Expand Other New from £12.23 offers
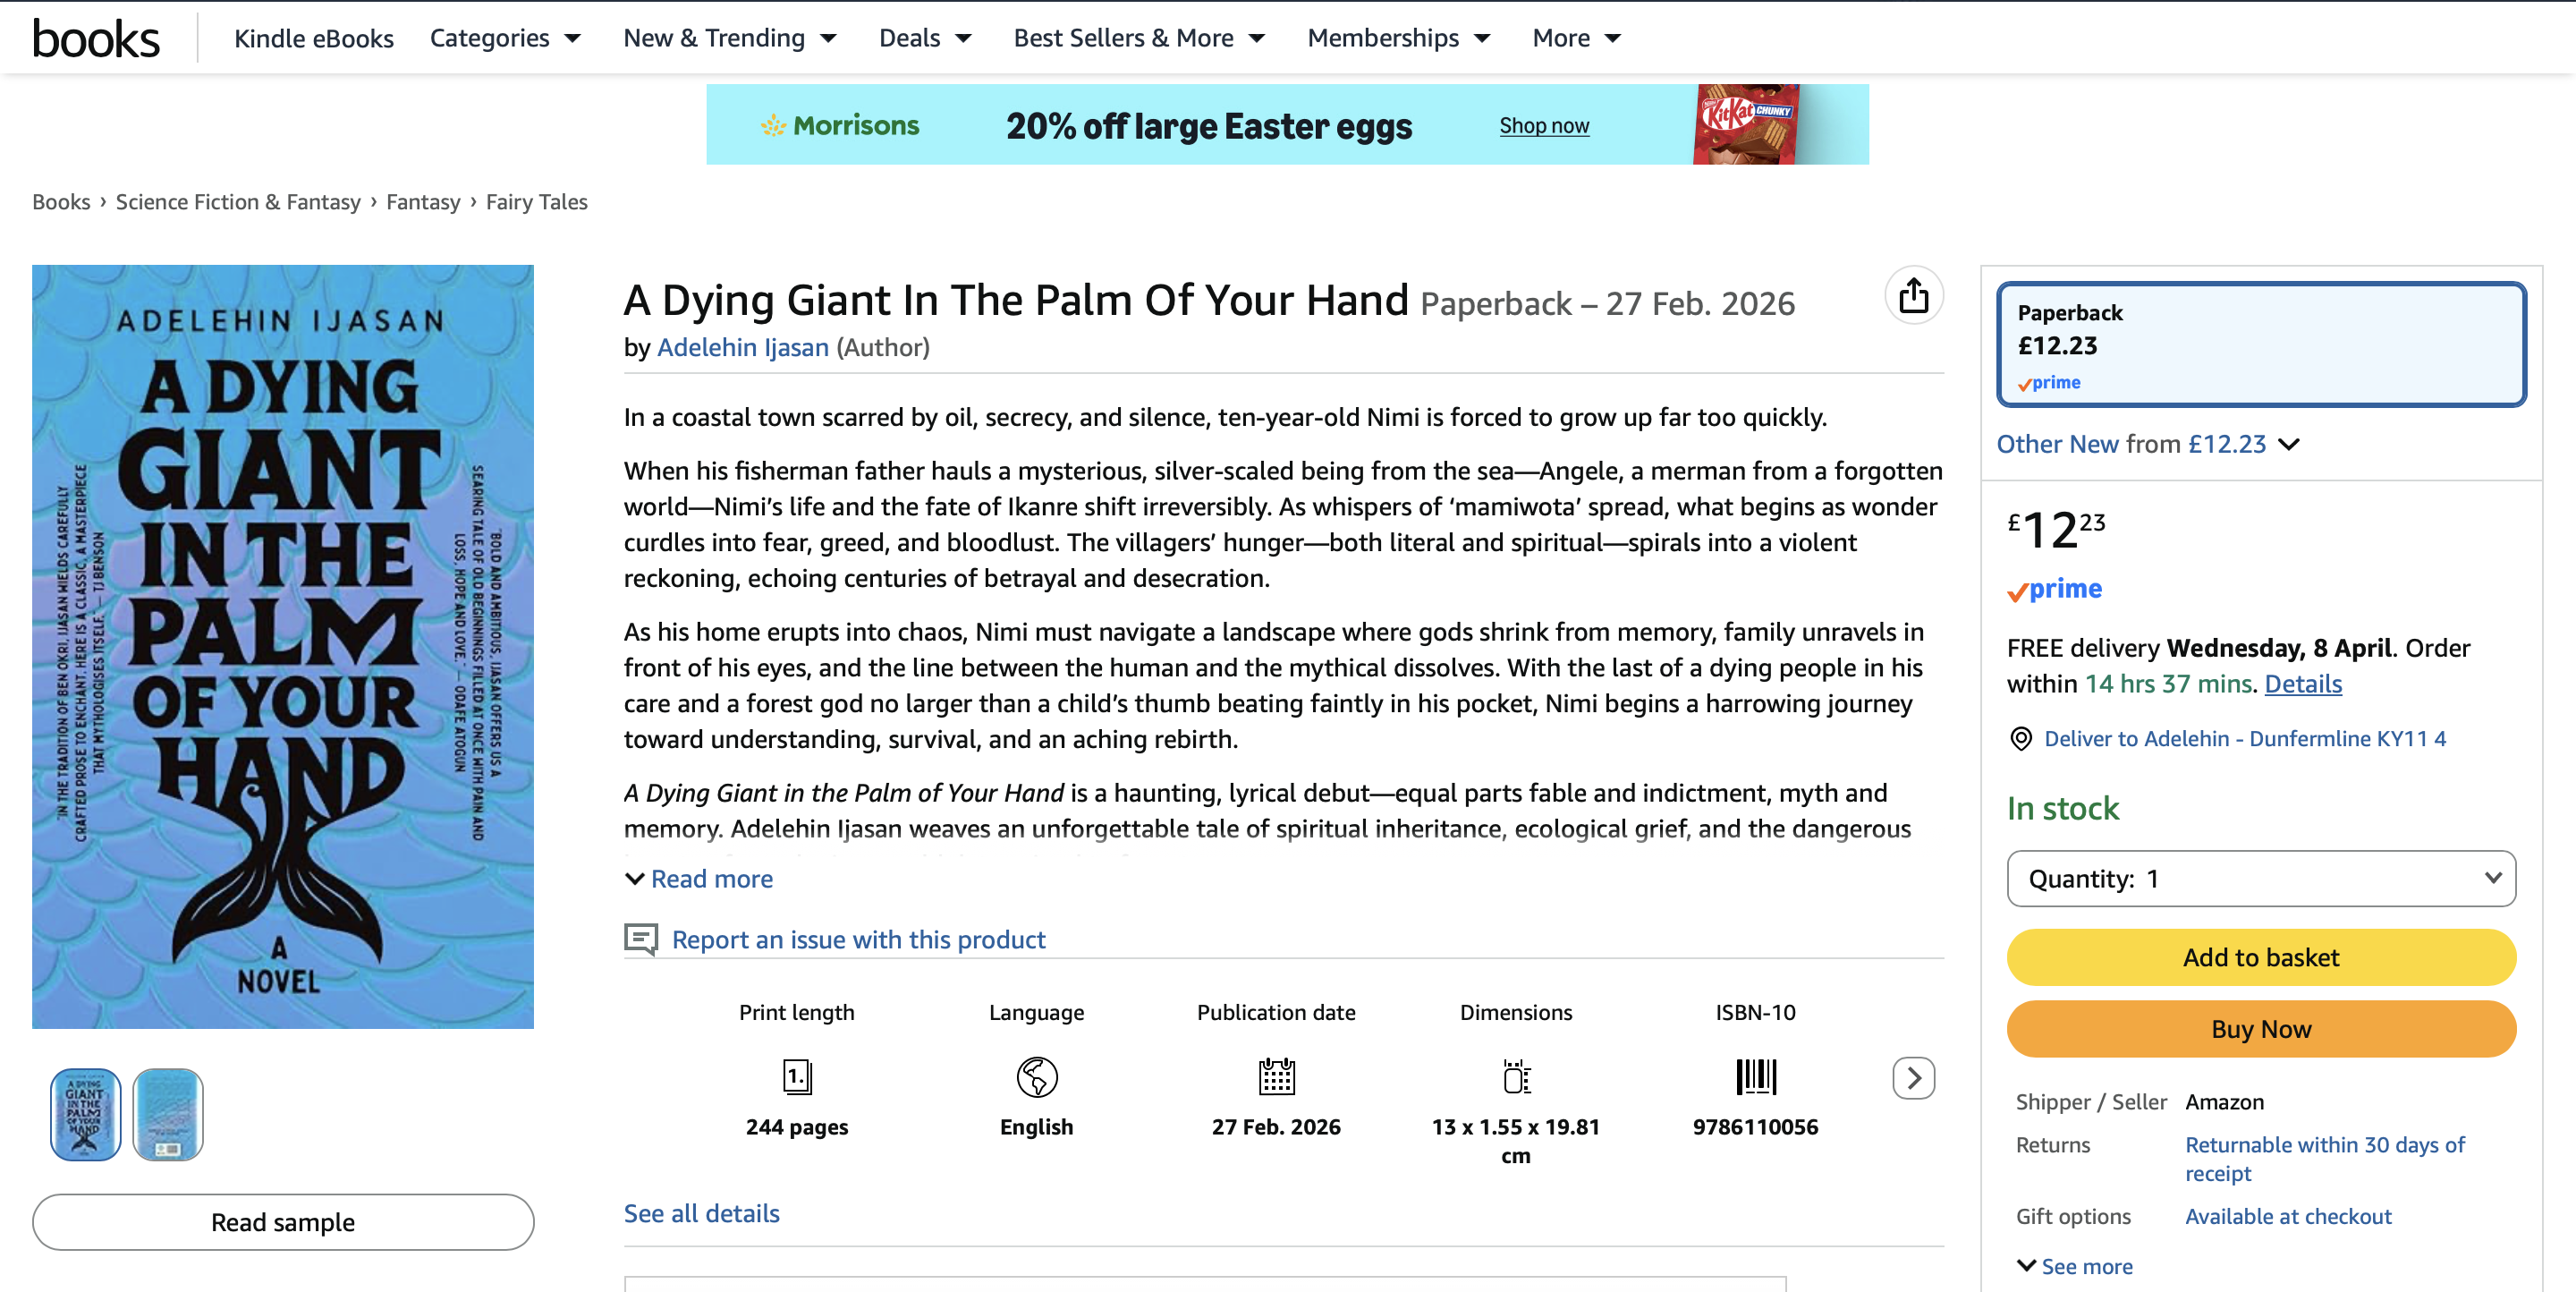Viewport: 2576px width, 1292px height. 2148,444
